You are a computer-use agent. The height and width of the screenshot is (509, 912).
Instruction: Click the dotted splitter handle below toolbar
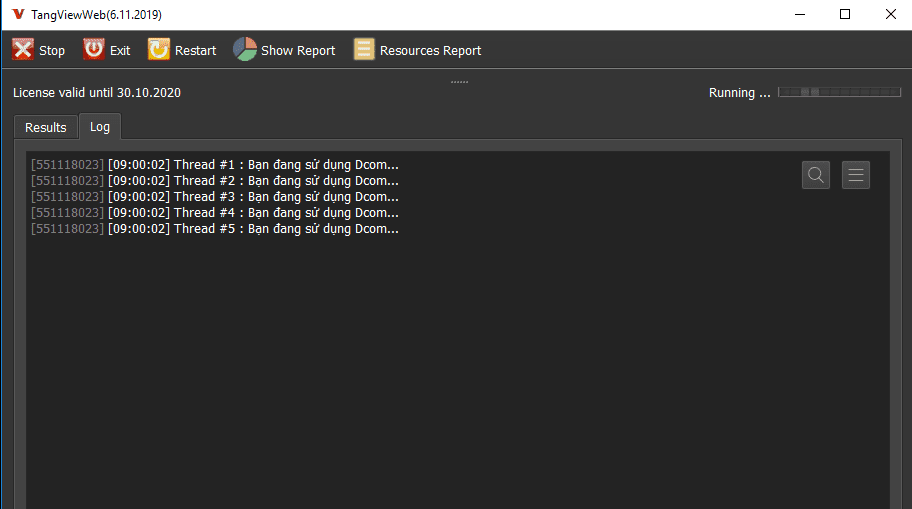coord(459,81)
